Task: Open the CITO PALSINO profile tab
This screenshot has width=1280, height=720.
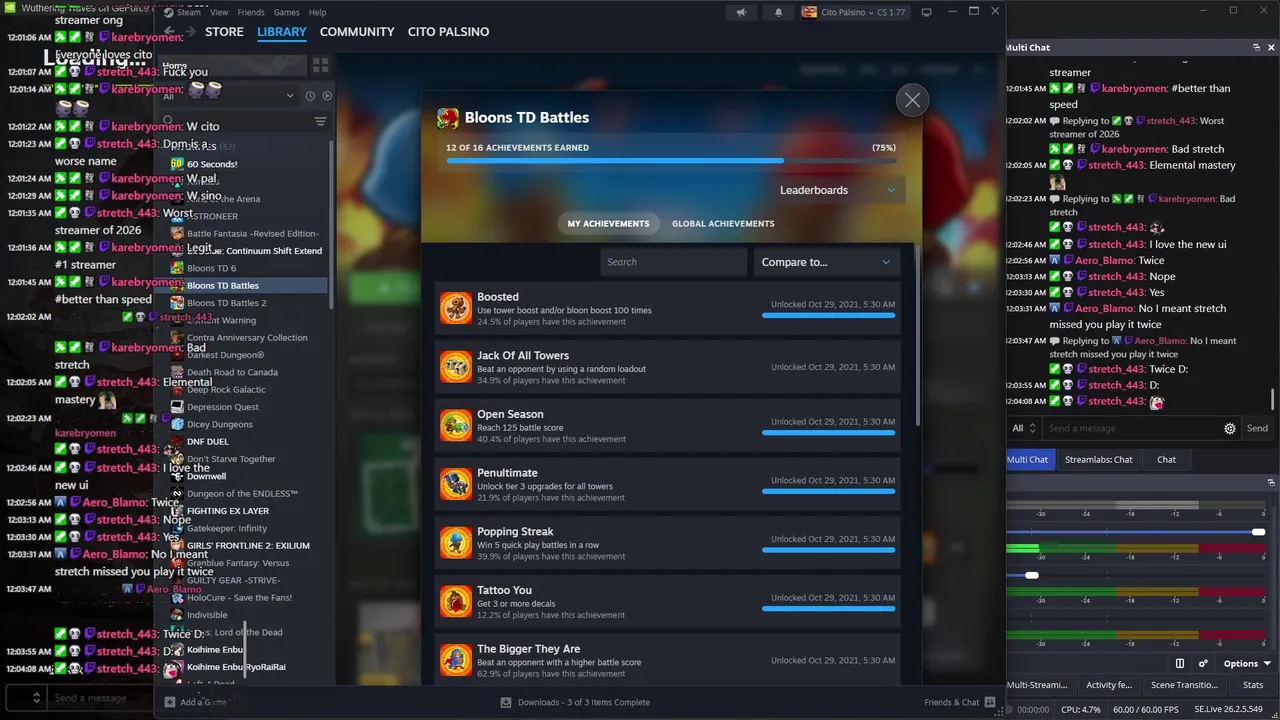Action: tap(448, 32)
